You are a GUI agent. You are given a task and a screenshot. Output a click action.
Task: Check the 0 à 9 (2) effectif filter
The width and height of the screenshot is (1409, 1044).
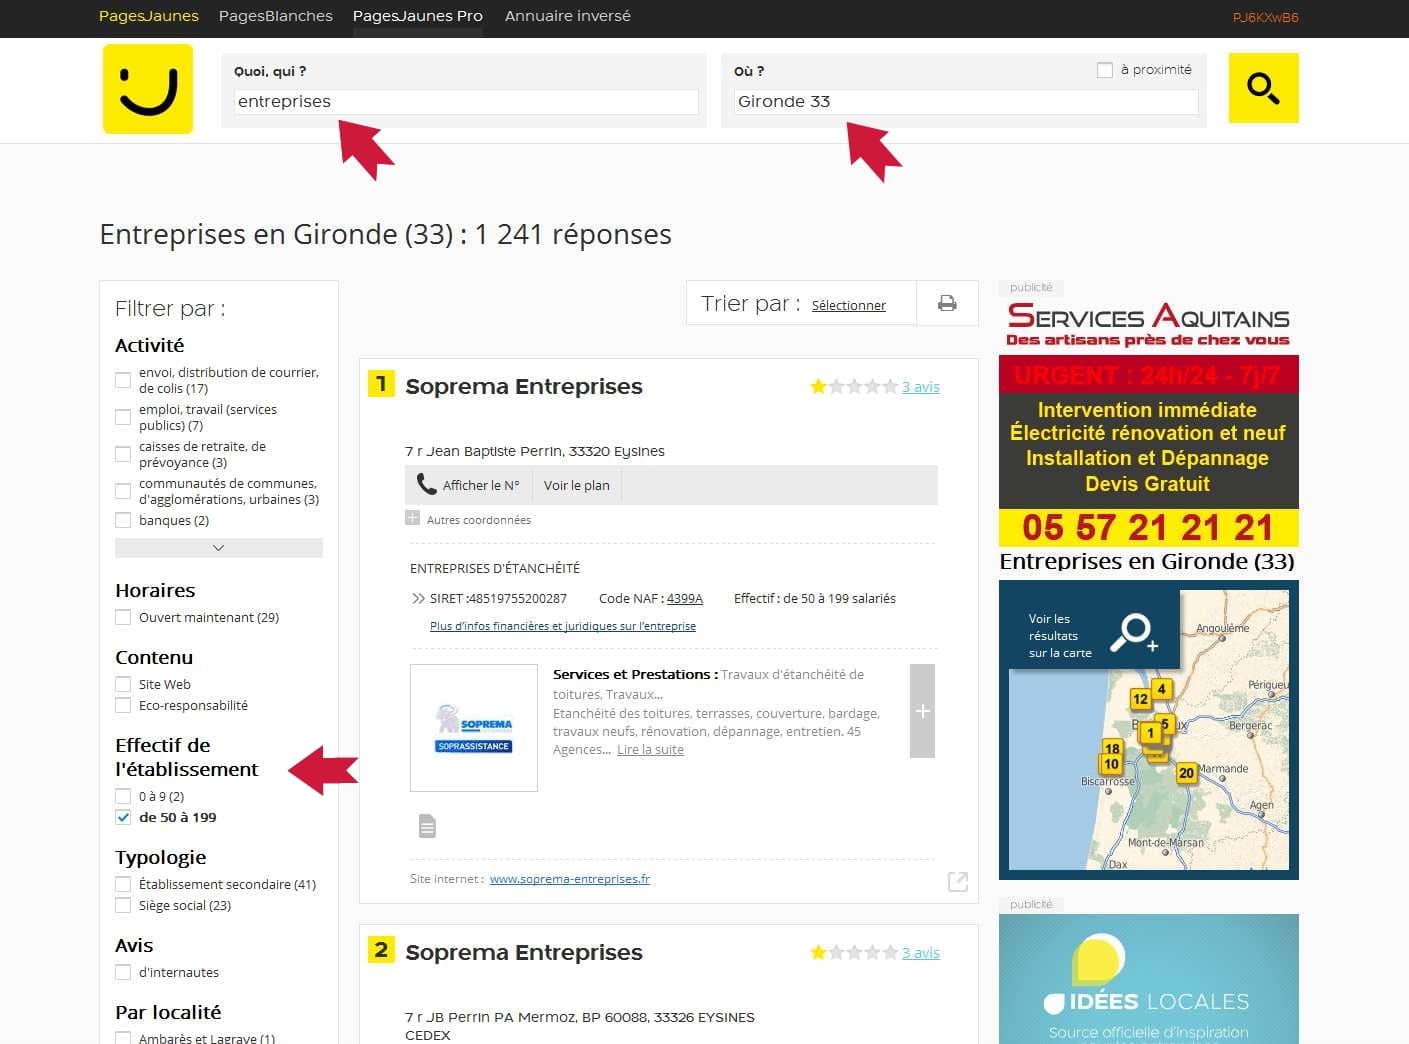123,796
